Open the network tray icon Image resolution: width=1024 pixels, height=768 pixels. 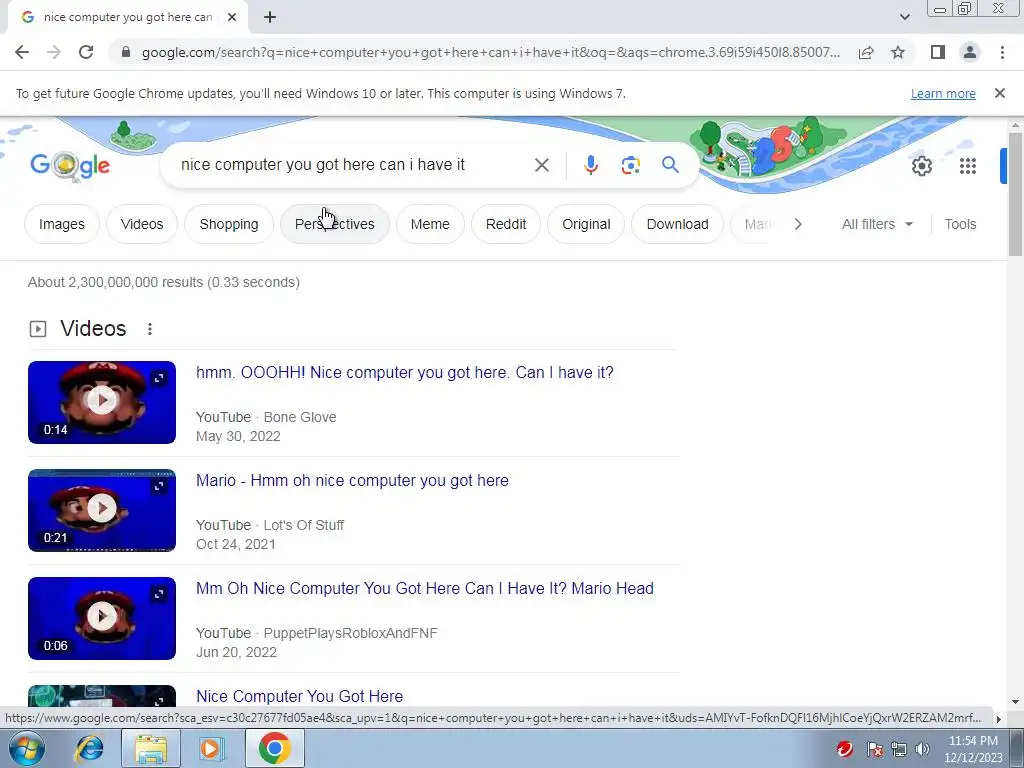899,749
